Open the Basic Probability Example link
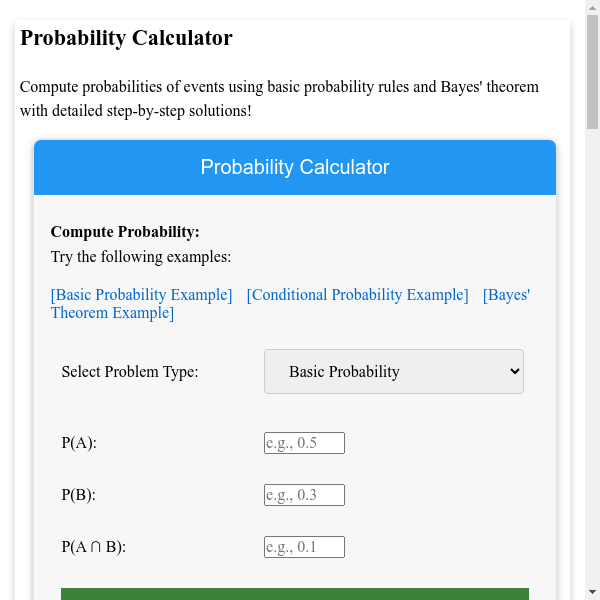The image size is (600, 600). (x=141, y=295)
